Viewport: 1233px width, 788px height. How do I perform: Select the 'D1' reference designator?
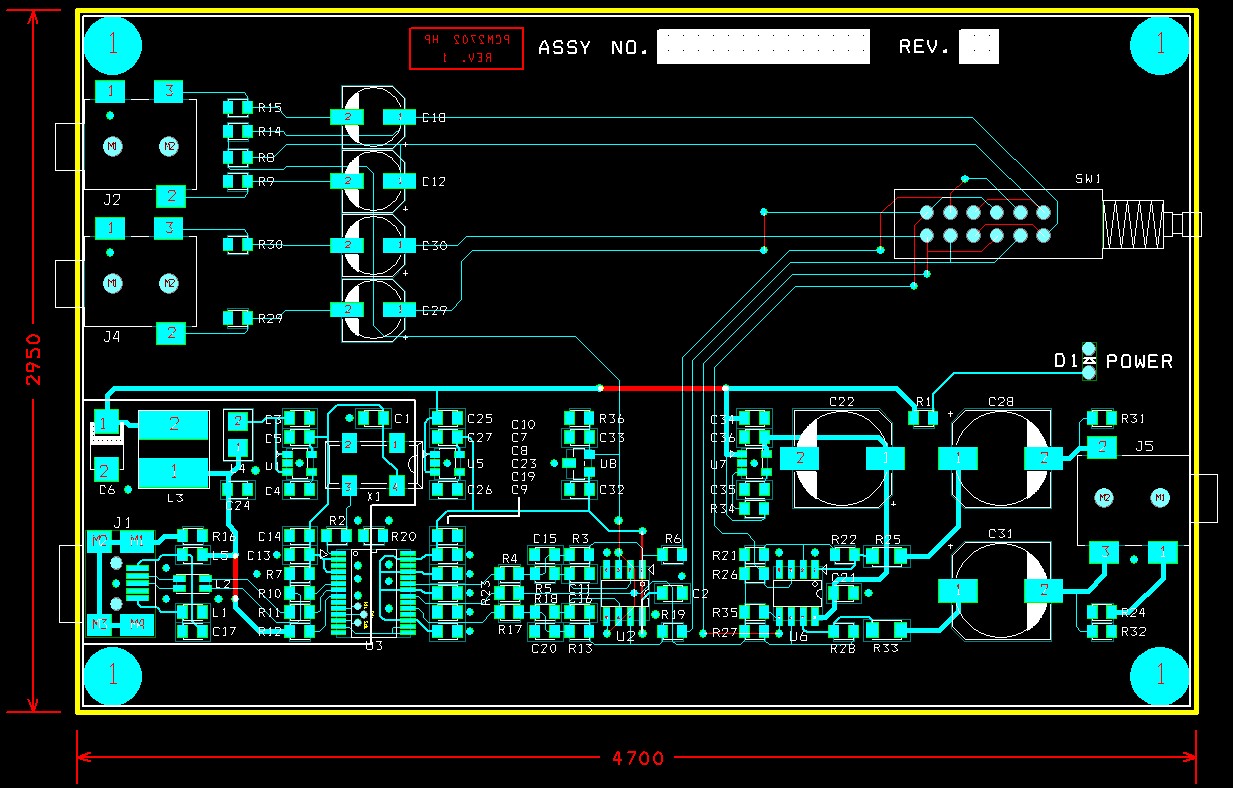[x=1065, y=361]
